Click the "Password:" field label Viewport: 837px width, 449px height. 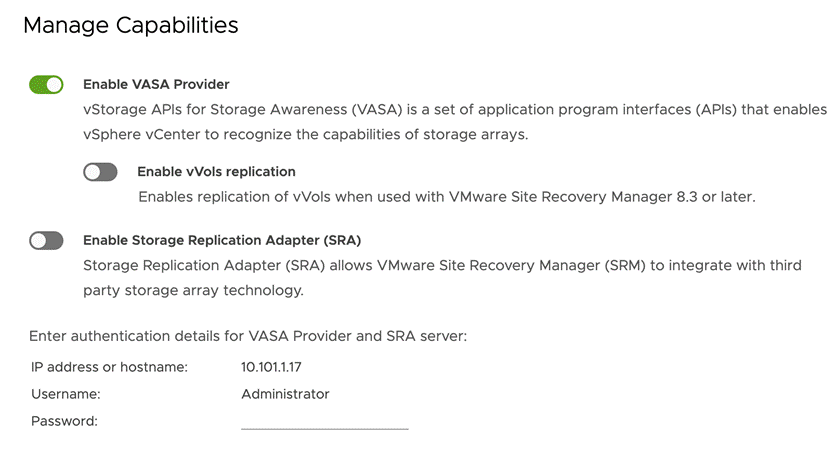(x=65, y=421)
